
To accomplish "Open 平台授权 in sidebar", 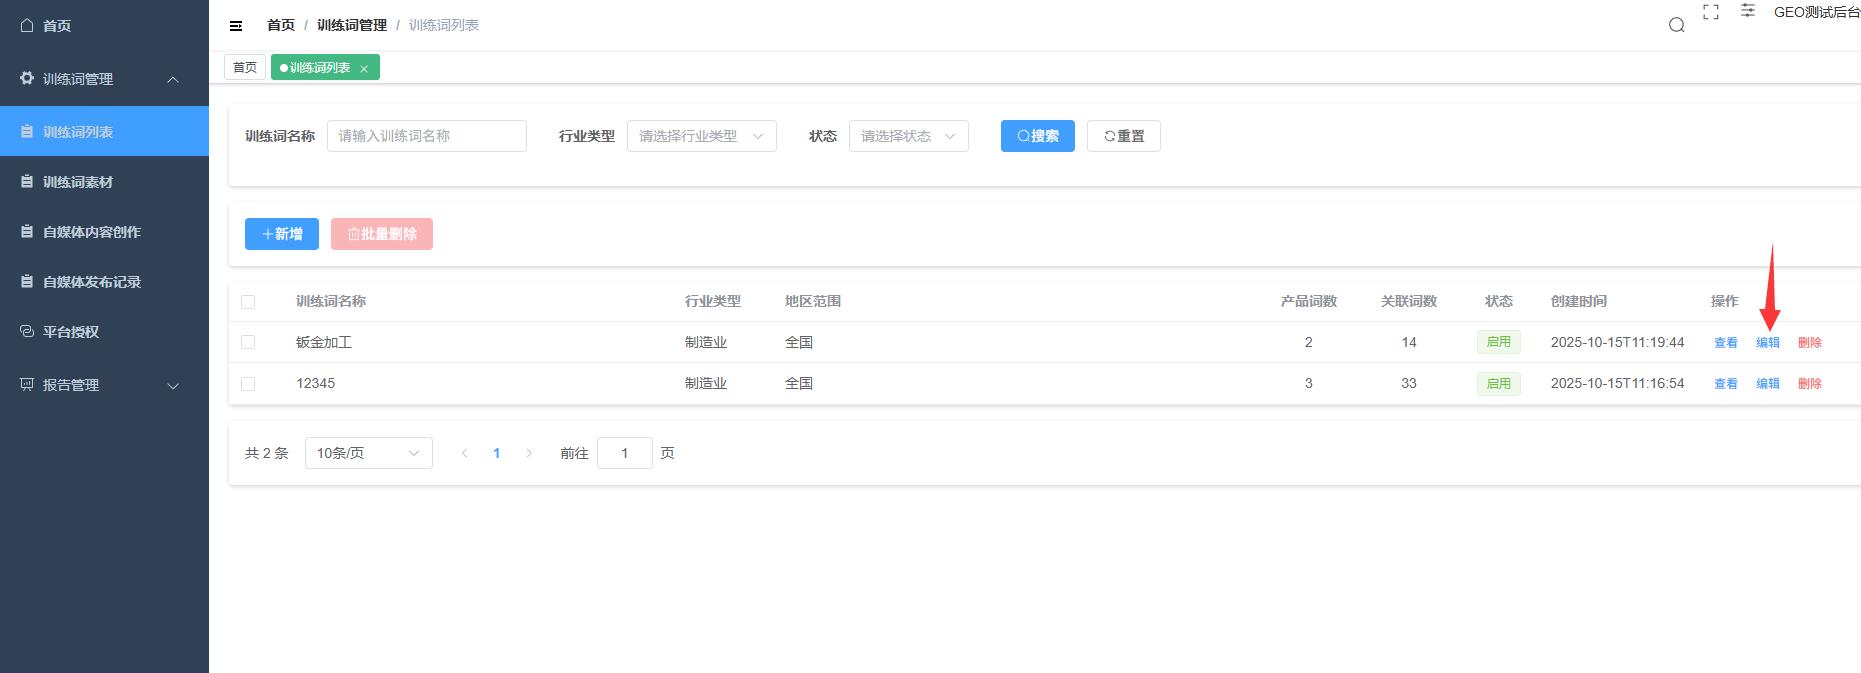I will click(x=71, y=332).
